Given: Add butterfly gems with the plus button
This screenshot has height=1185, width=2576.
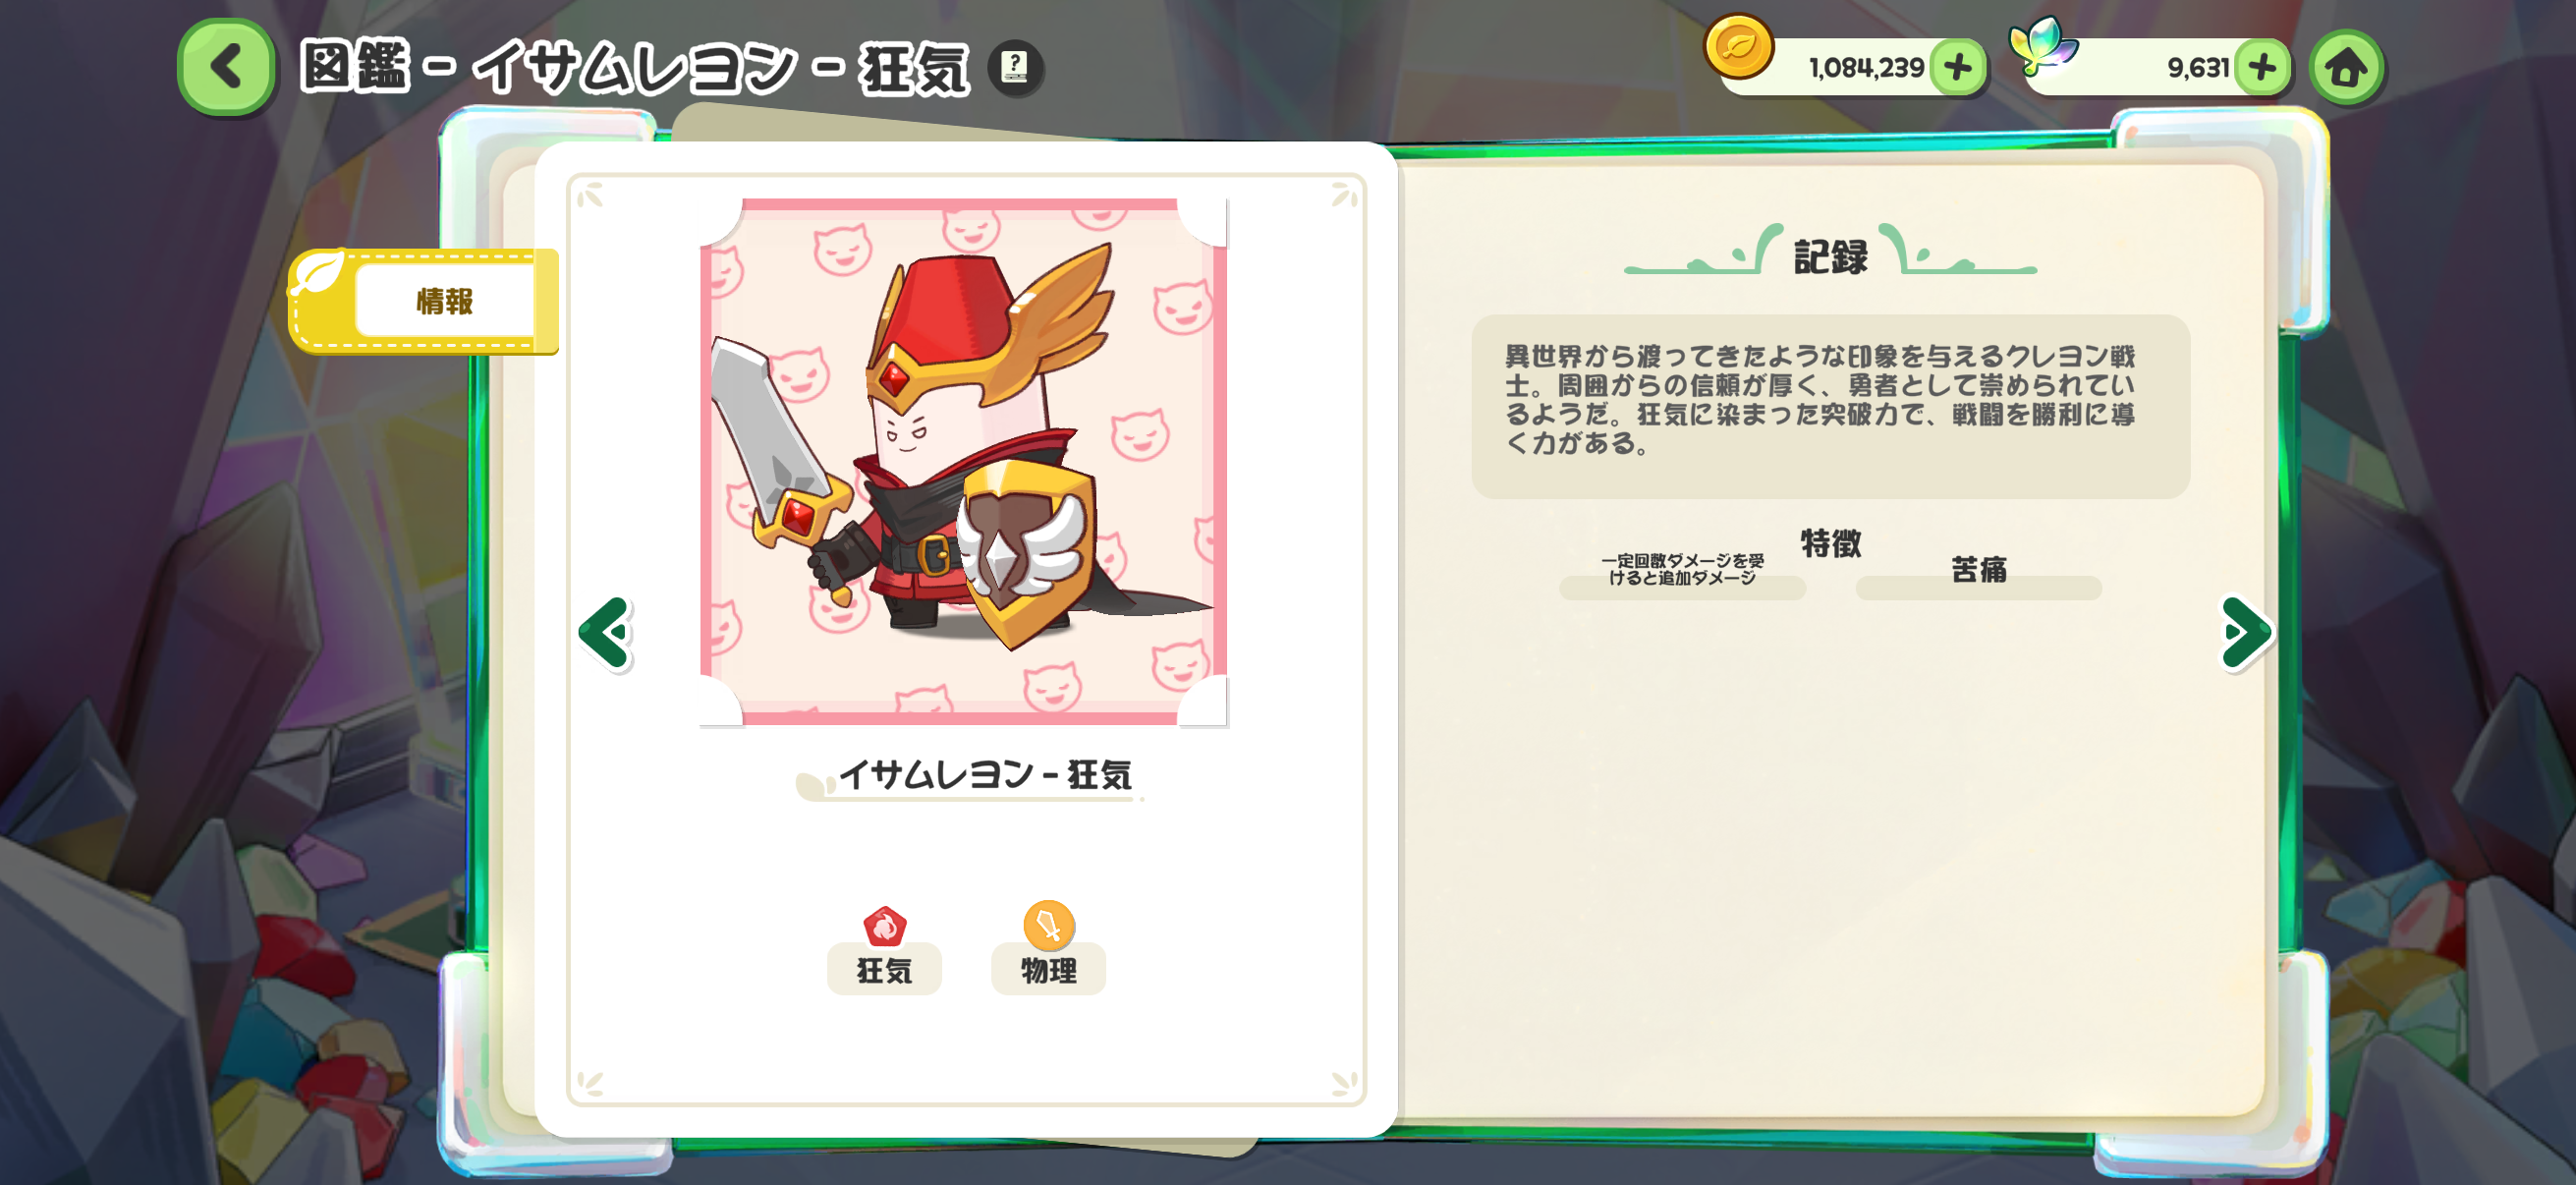Looking at the screenshot, I should tap(2261, 68).
